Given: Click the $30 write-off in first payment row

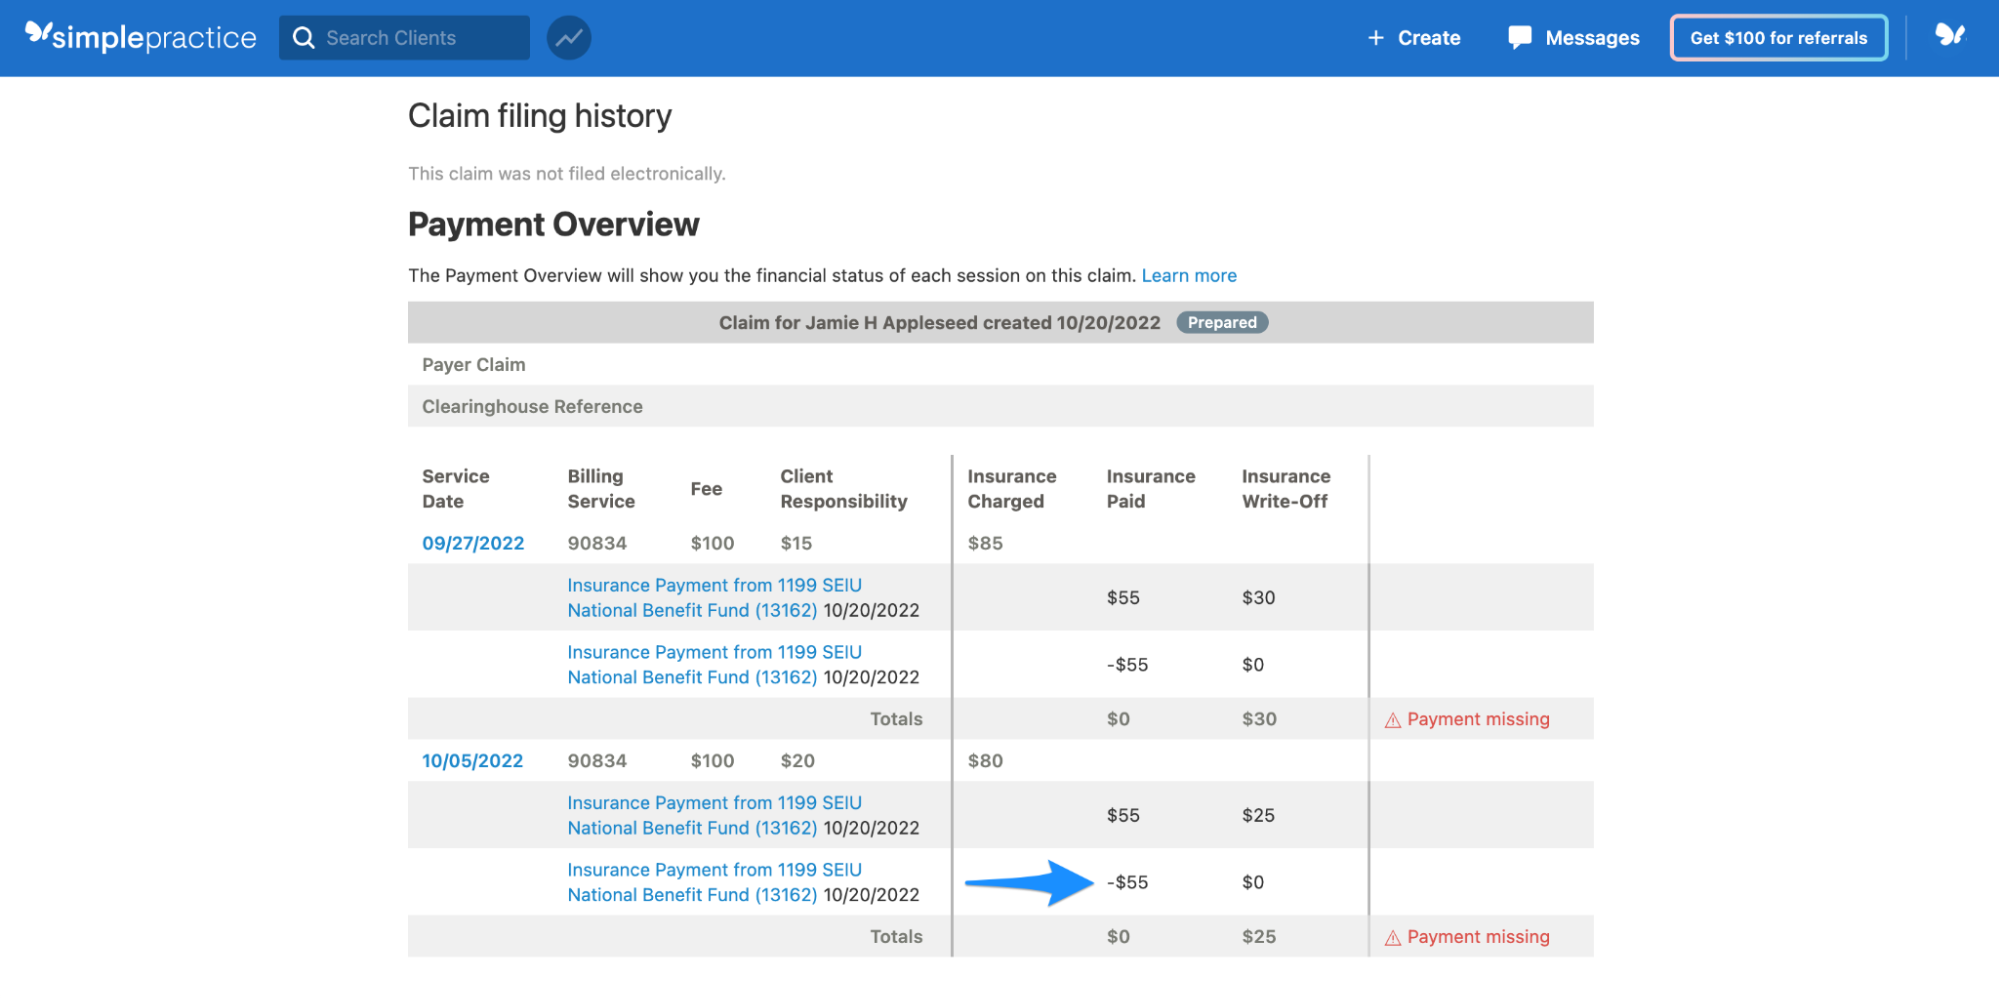Looking at the screenshot, I should 1258,597.
